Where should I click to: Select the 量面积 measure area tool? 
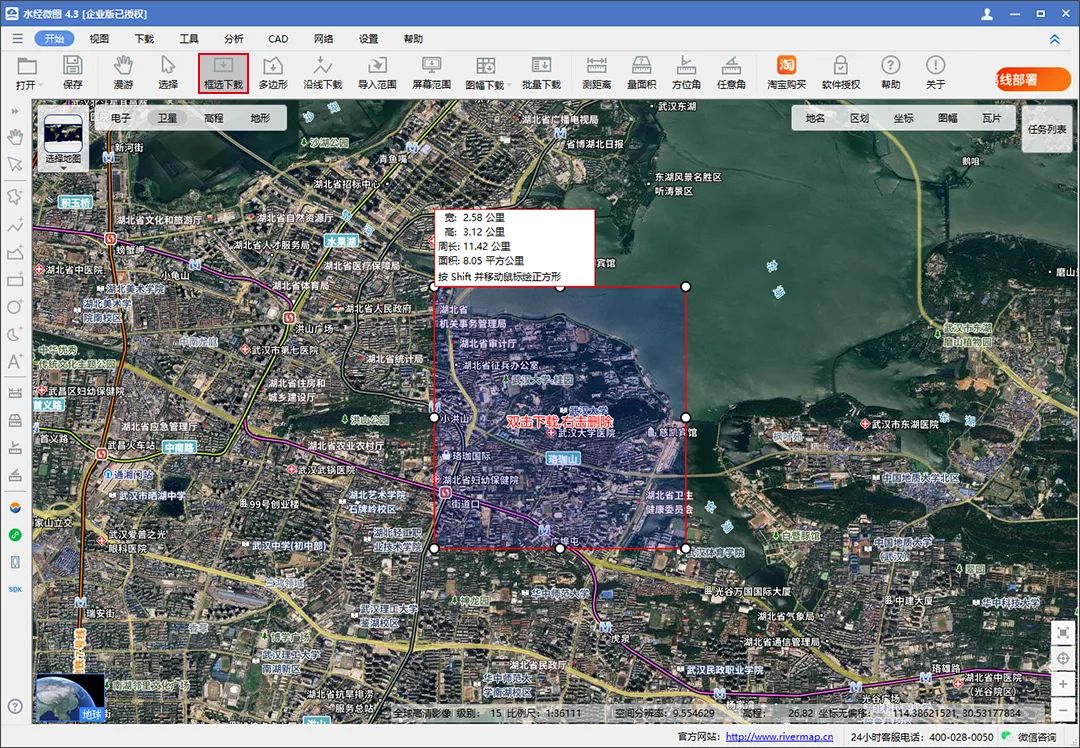641,72
